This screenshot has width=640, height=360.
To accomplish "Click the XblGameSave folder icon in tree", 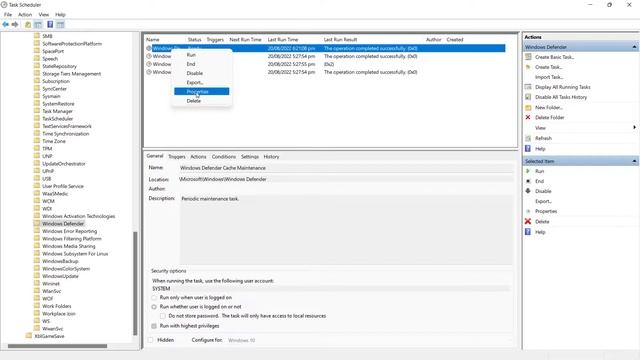I will [29, 336].
